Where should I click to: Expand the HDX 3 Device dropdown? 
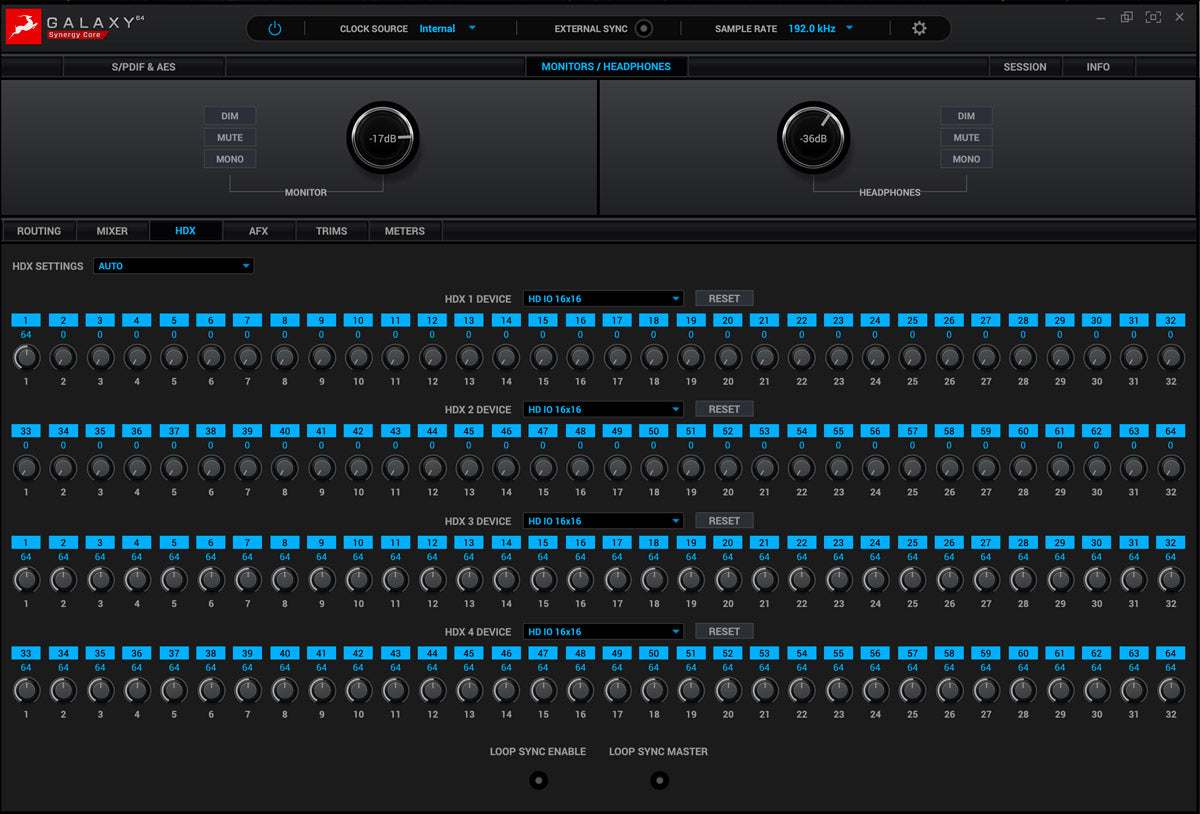(603, 521)
